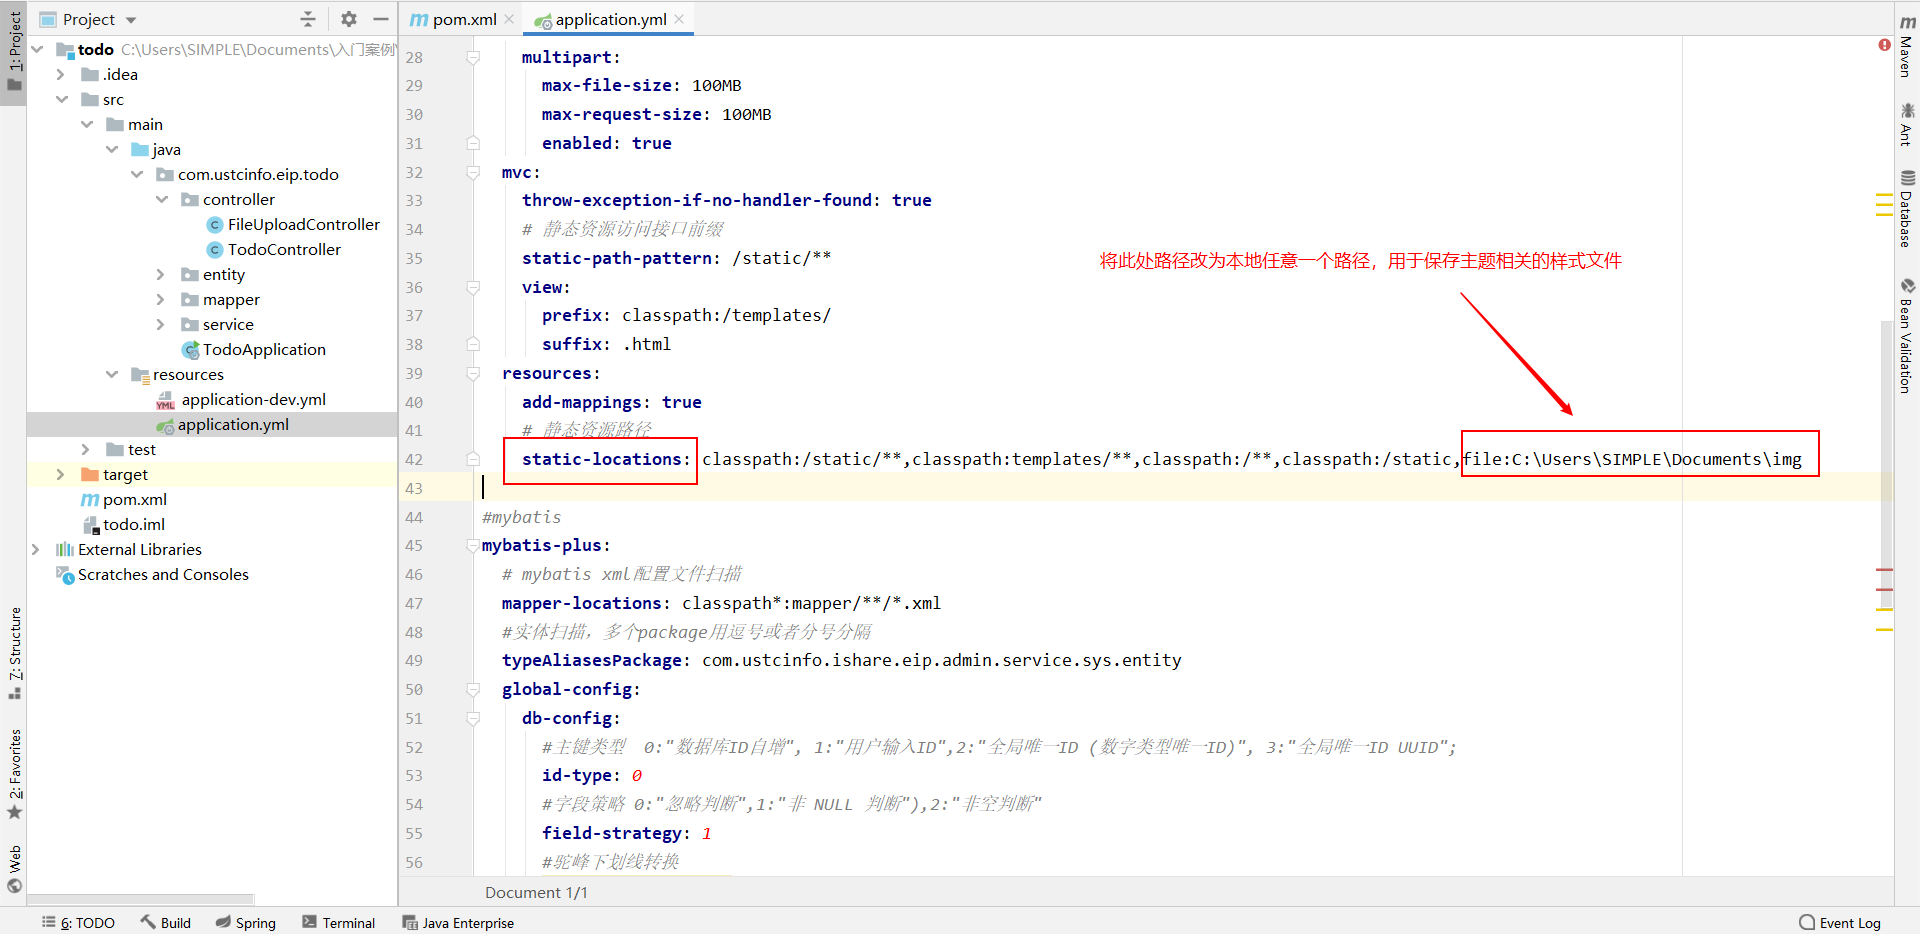Open the 2: Favorites tool window
This screenshot has width=1920, height=934.
(x=14, y=774)
